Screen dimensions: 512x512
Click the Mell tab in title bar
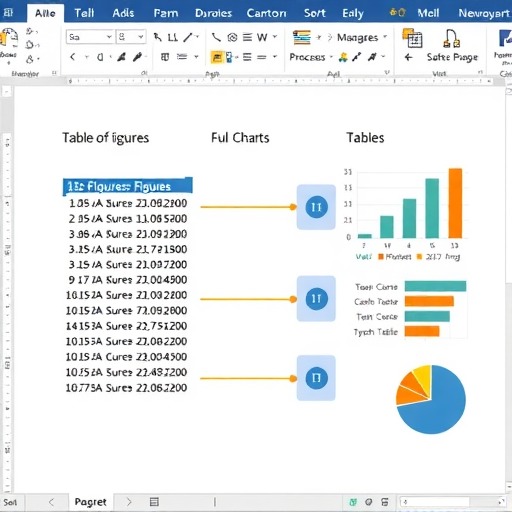(428, 13)
